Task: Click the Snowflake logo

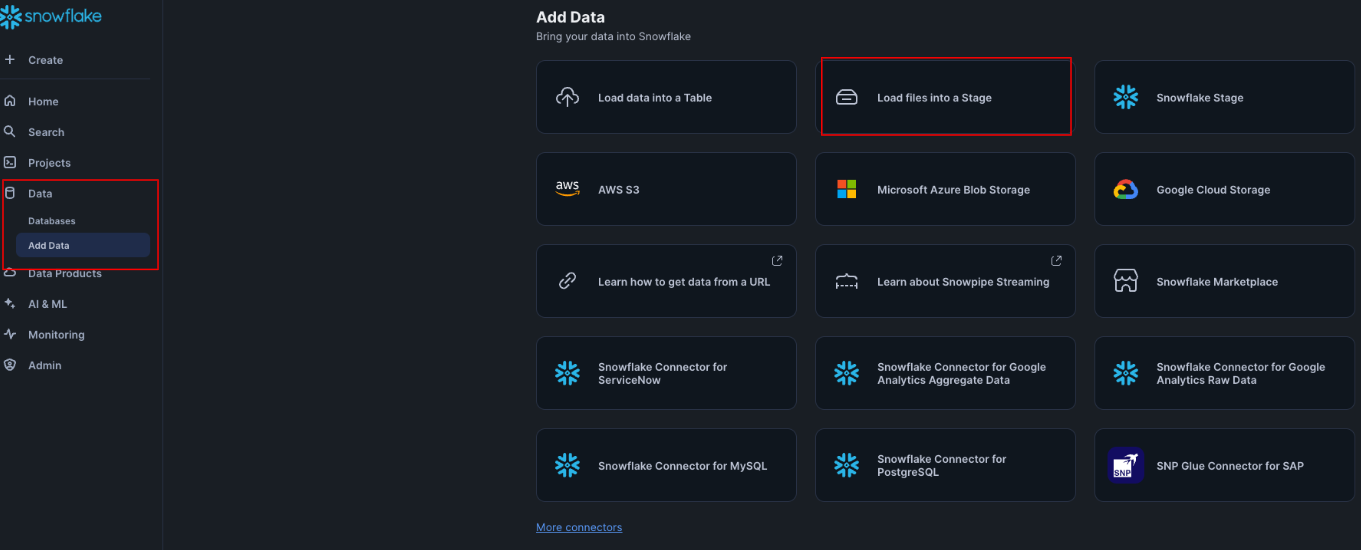Action: pyautogui.click(x=50, y=16)
